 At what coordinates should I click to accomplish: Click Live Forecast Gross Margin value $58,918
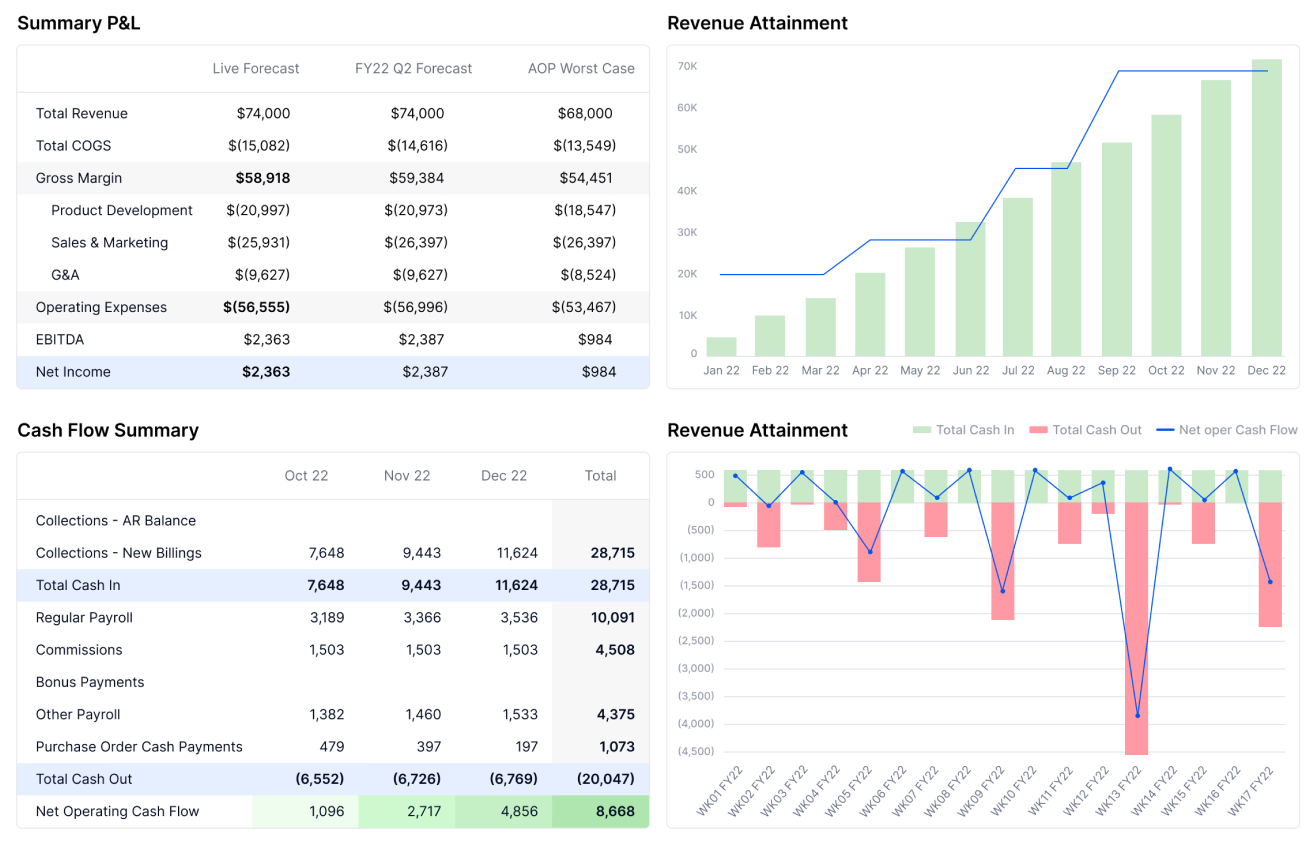coord(263,178)
